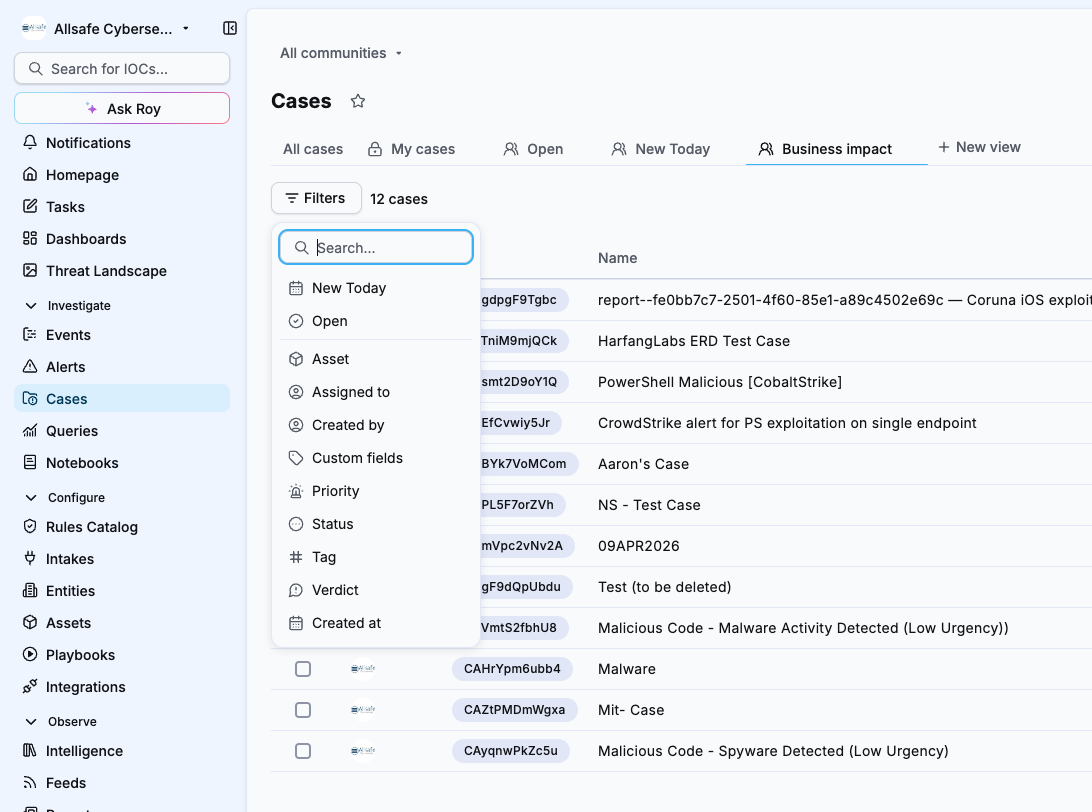Open 09APR2026 case
This screenshot has height=812, width=1092.
click(639, 547)
